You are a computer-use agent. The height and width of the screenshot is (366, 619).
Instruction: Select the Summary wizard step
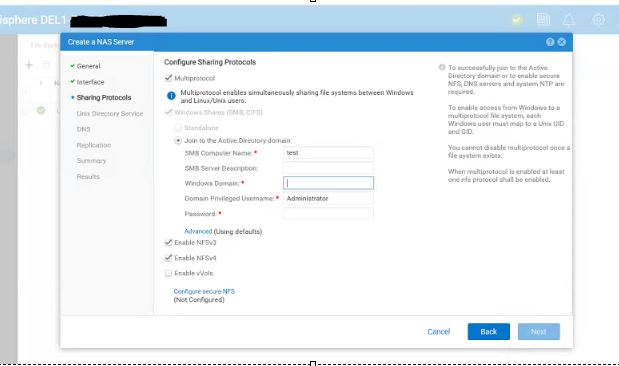[x=91, y=161]
